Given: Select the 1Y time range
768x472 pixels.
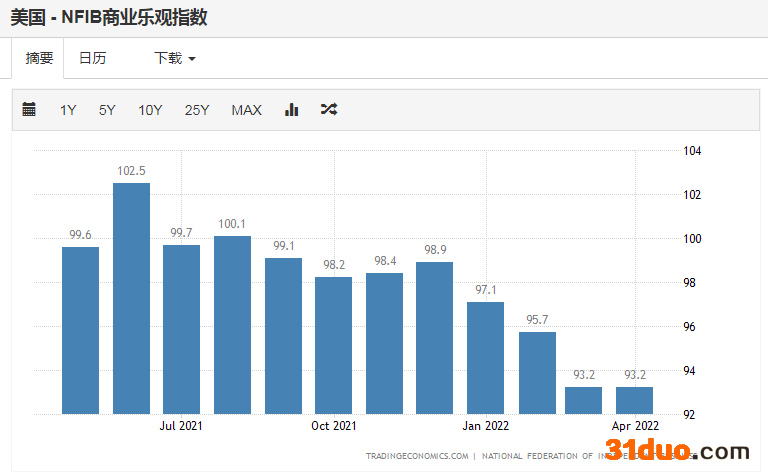Looking at the screenshot, I should [x=68, y=110].
